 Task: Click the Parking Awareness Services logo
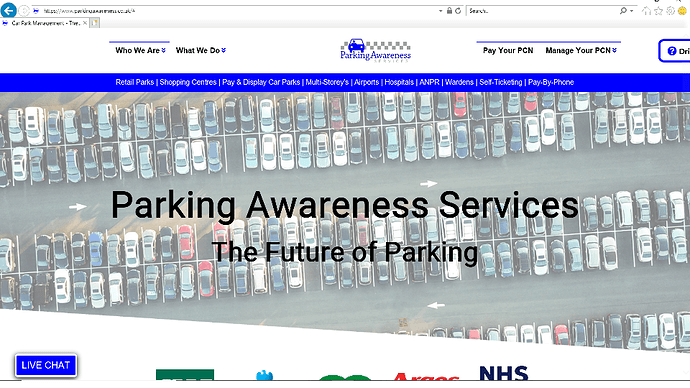click(x=375, y=51)
